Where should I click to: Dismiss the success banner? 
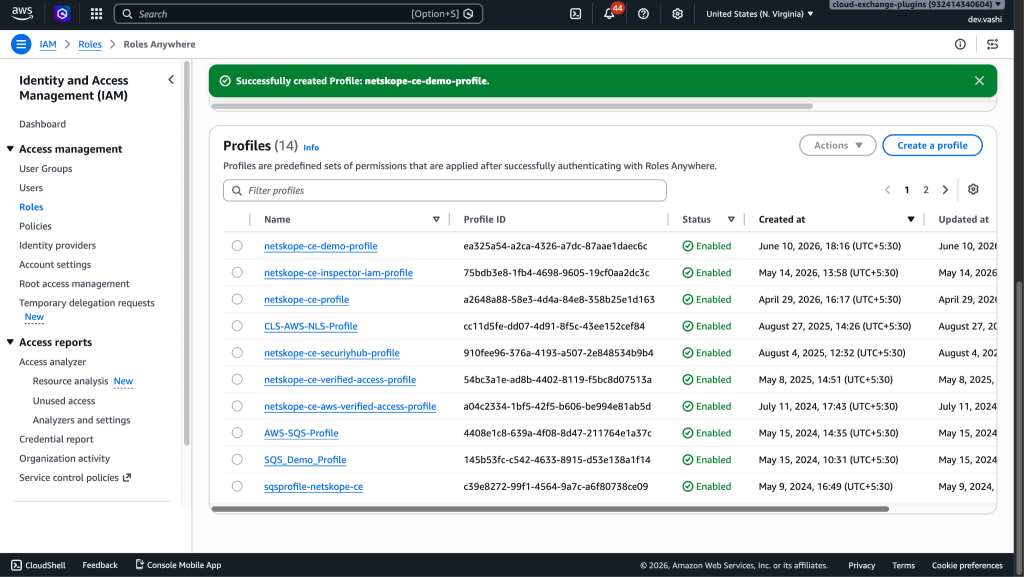click(979, 81)
